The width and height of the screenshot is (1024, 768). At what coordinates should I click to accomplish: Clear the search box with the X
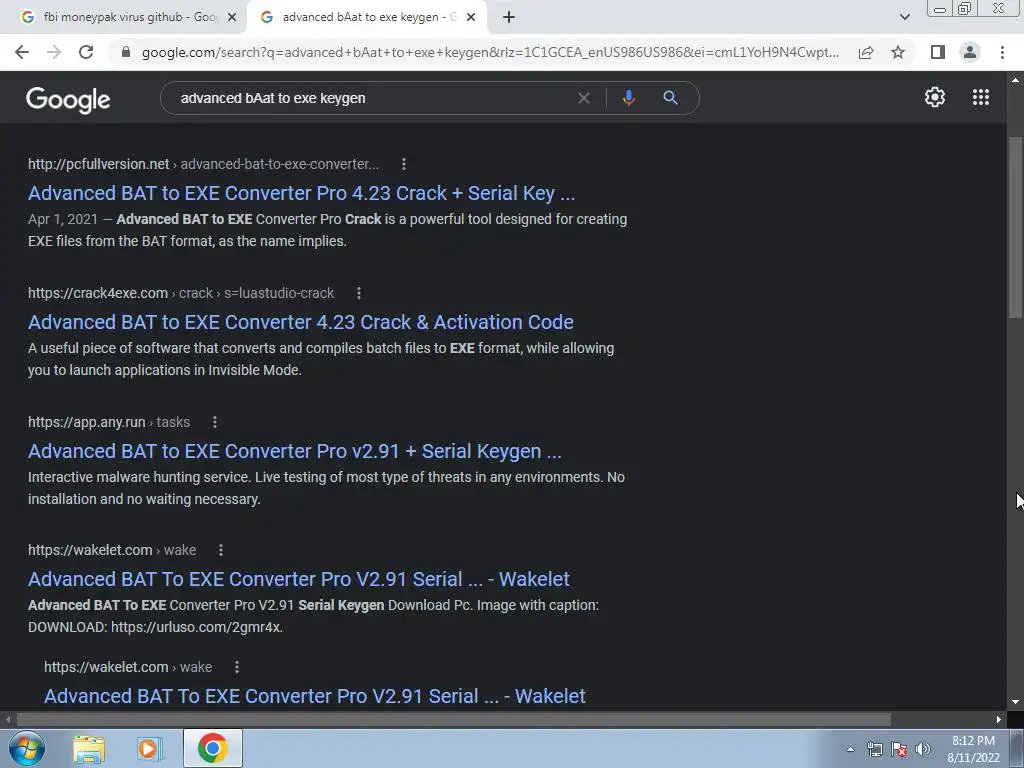(x=584, y=98)
